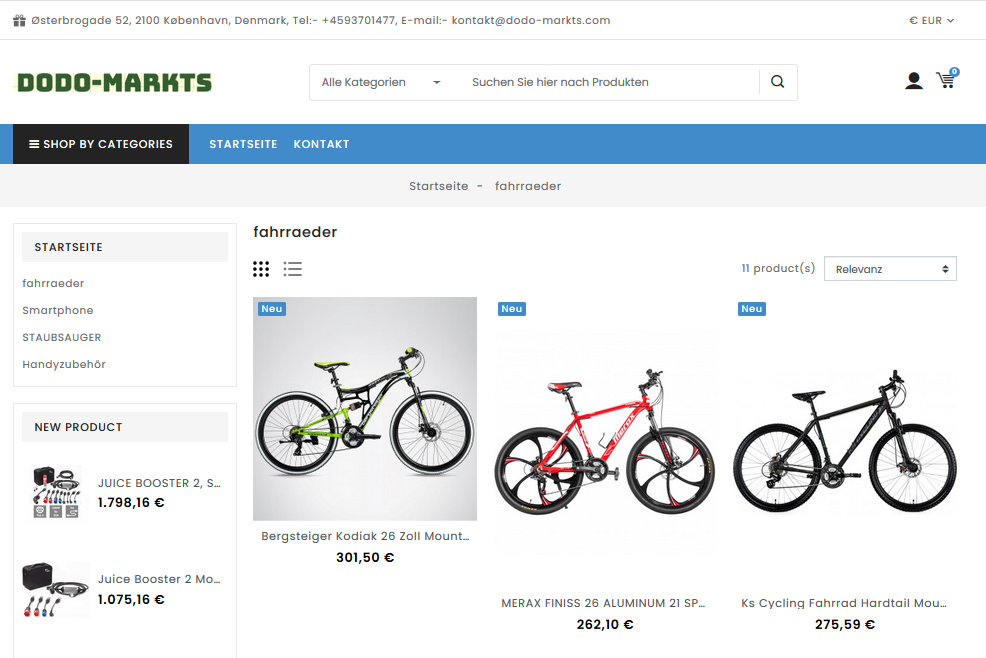Go to Startseite in navigation bar
The image size is (986, 658).
(x=243, y=144)
